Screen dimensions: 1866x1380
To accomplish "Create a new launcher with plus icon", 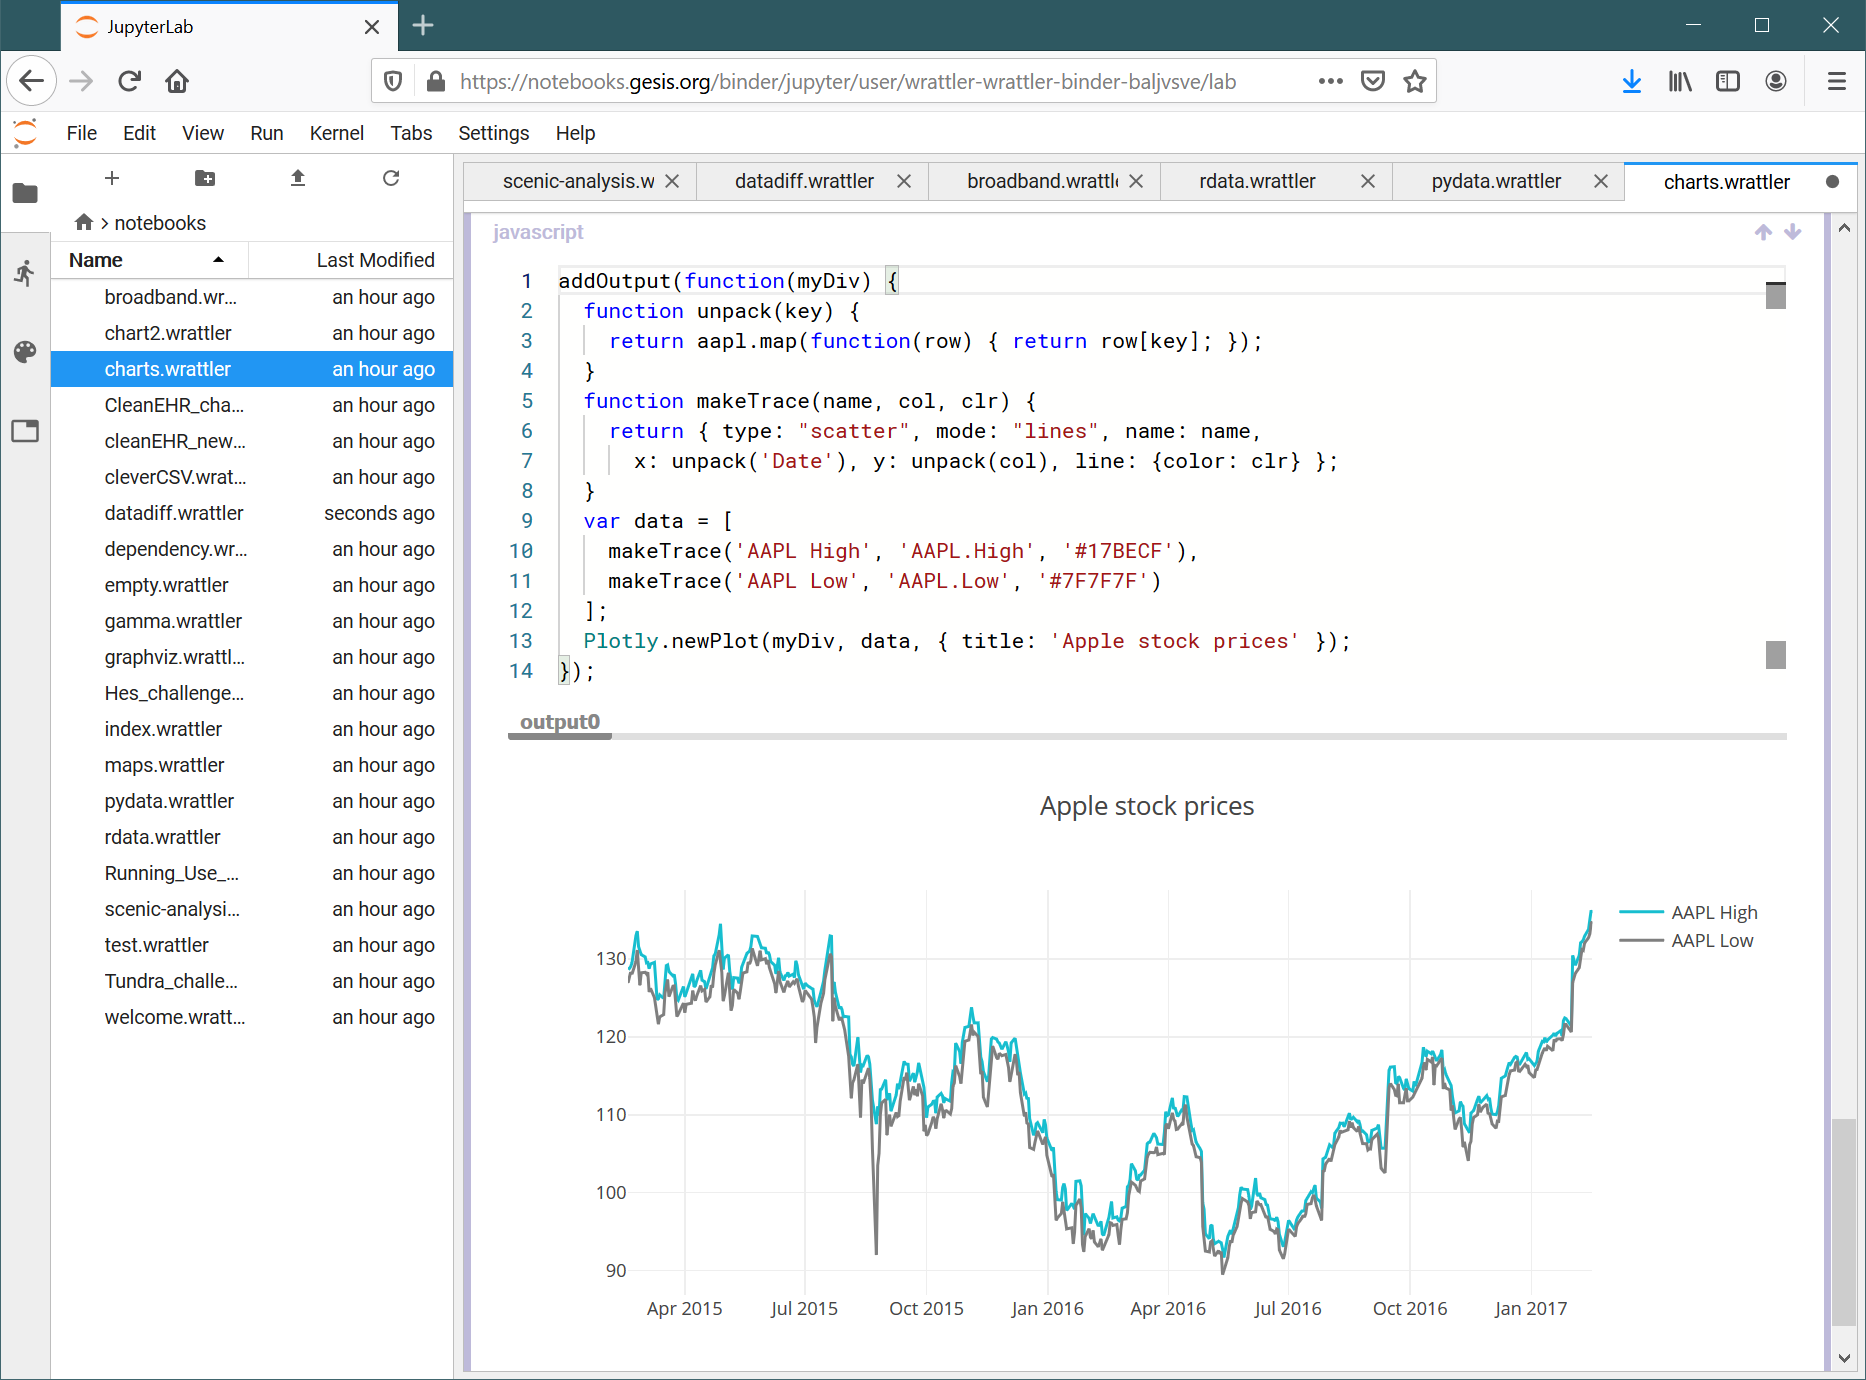I will coord(112,178).
